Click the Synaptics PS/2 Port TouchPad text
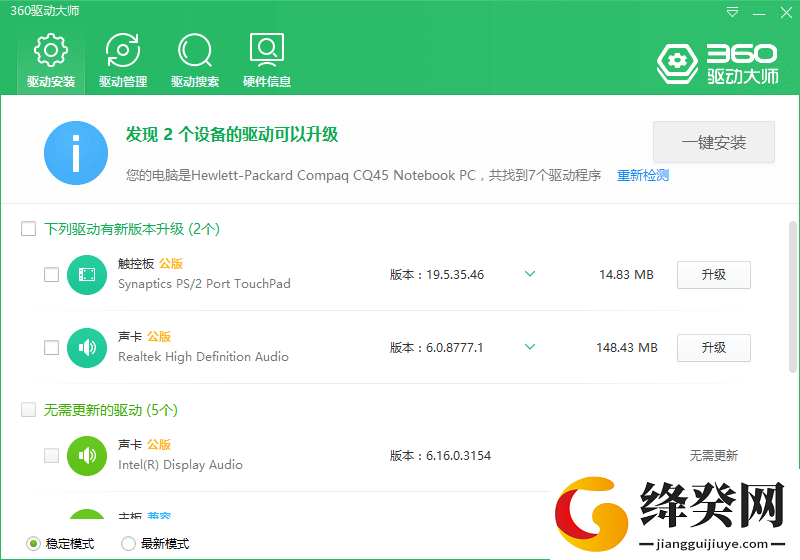 coord(204,284)
